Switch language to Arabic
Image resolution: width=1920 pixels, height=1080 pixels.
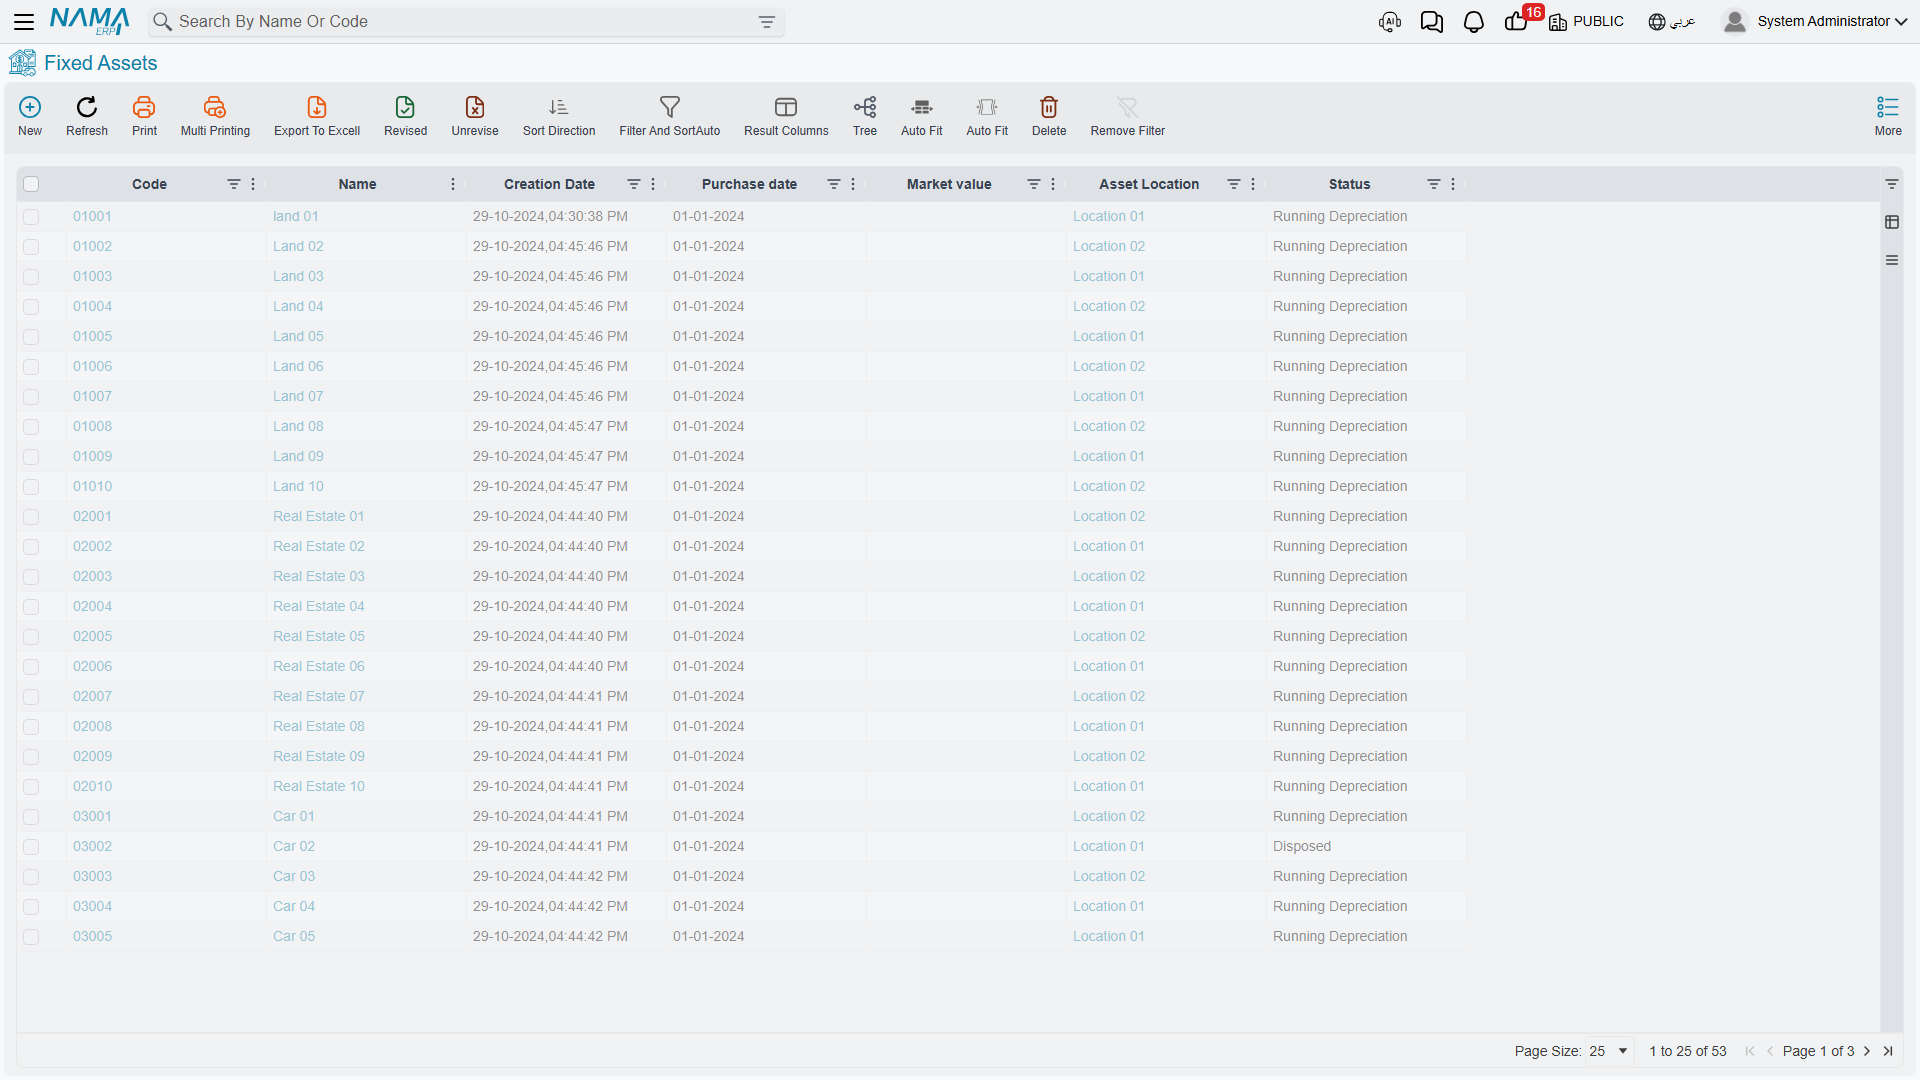tap(1672, 22)
